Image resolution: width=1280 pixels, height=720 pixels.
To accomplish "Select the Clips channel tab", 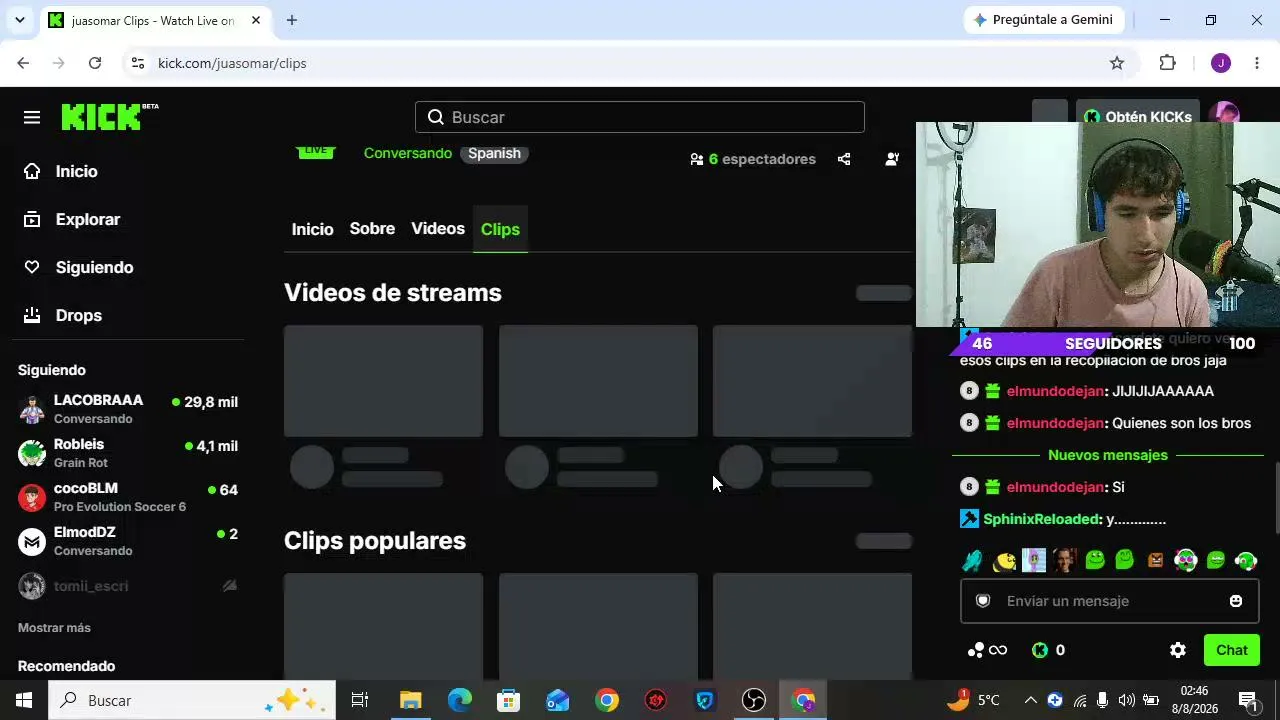I will tap(500, 229).
